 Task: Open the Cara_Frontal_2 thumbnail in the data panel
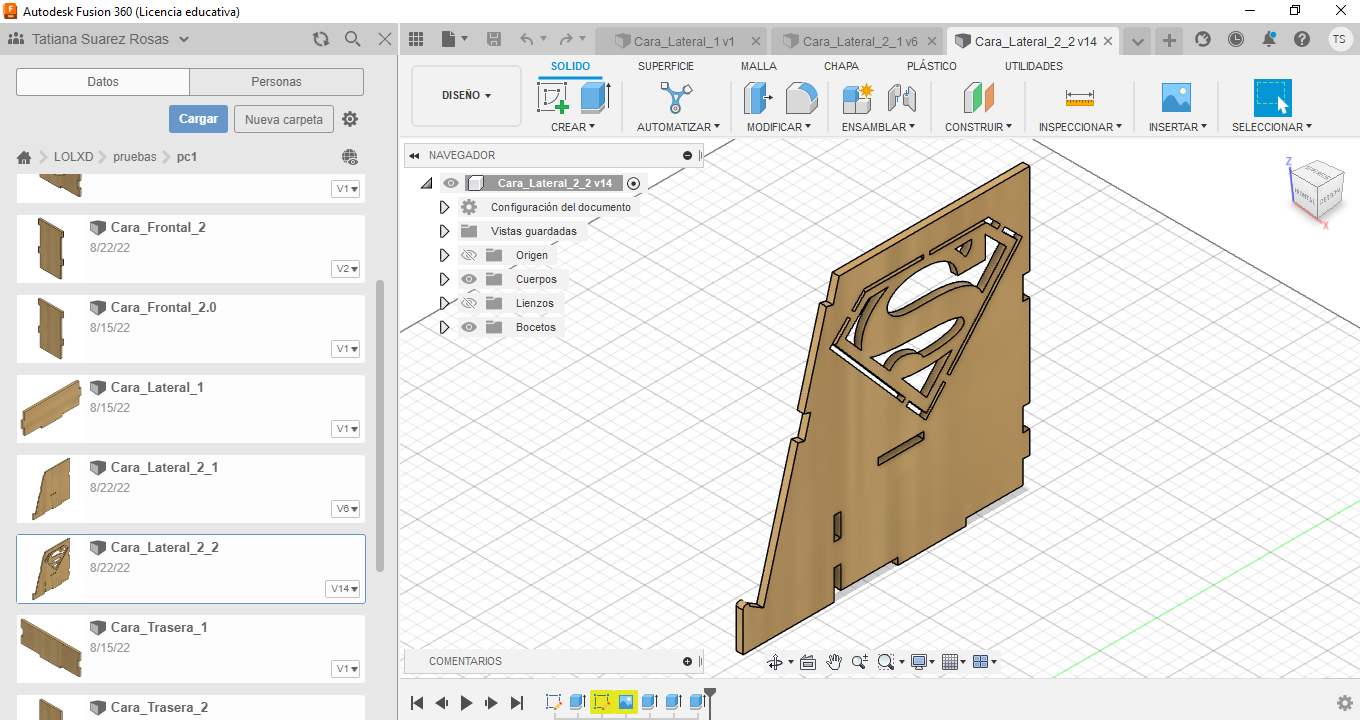50,248
